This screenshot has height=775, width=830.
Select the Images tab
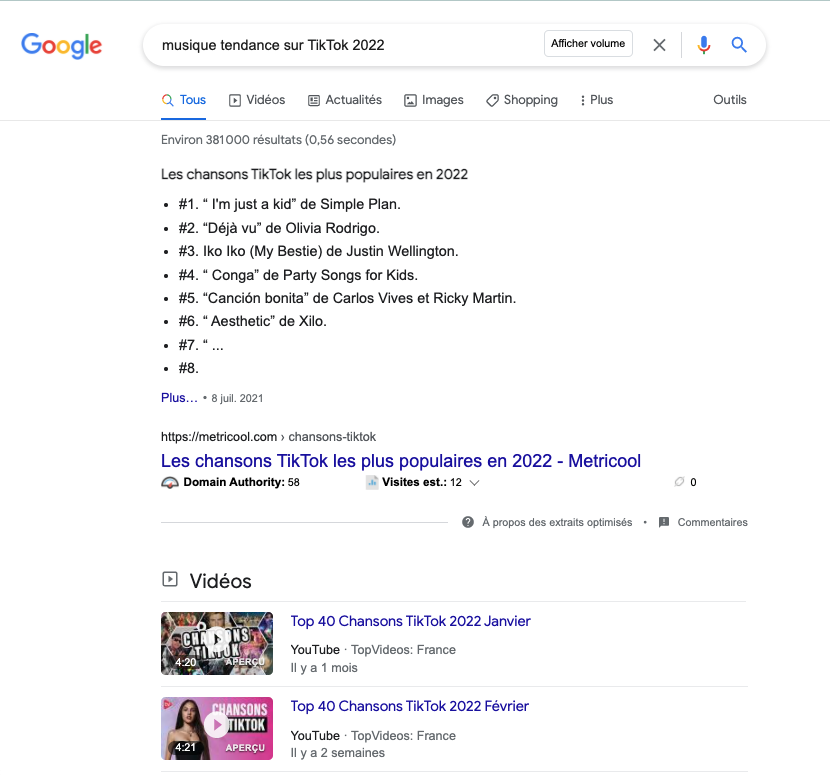(x=434, y=100)
